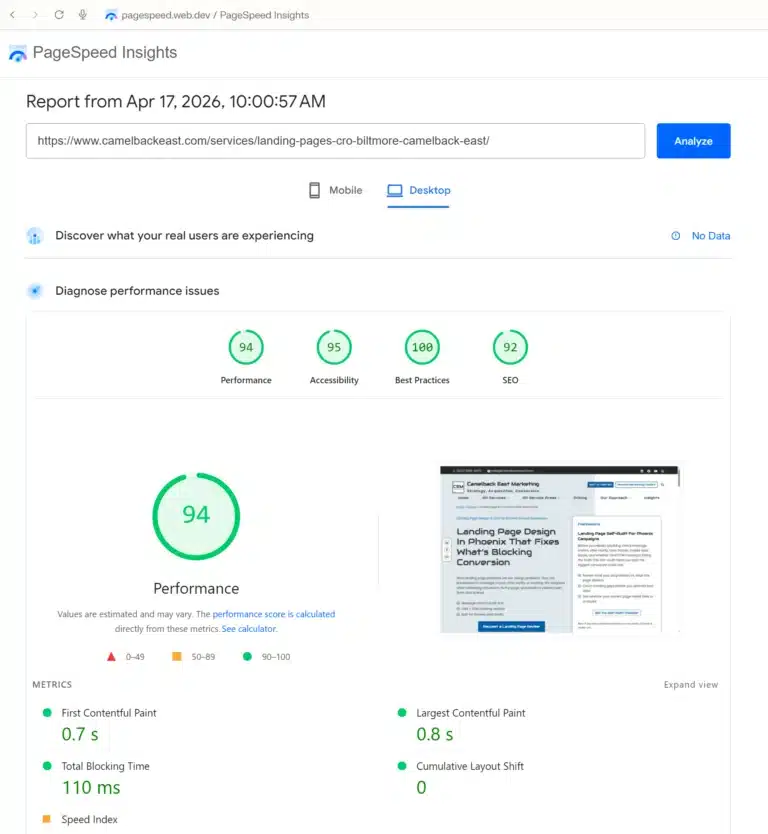Click the green dot beside Cumulative Layout Shift

pyautogui.click(x=402, y=766)
